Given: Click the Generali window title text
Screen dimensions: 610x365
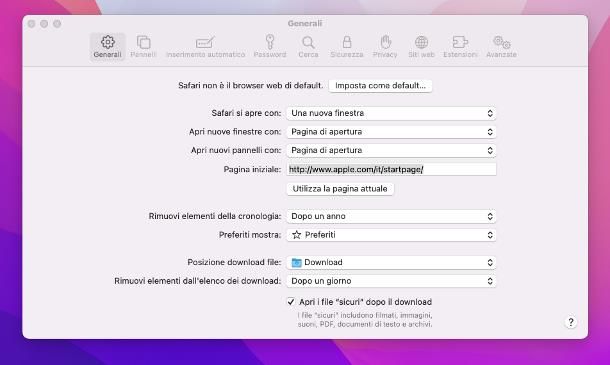Looking at the screenshot, I should (305, 23).
